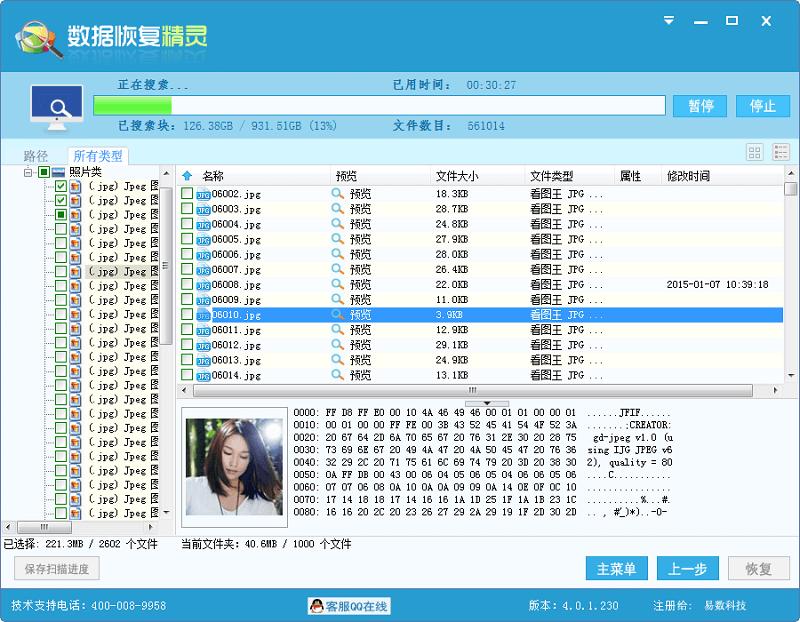Click the 照片类 category image icon

tap(58, 170)
